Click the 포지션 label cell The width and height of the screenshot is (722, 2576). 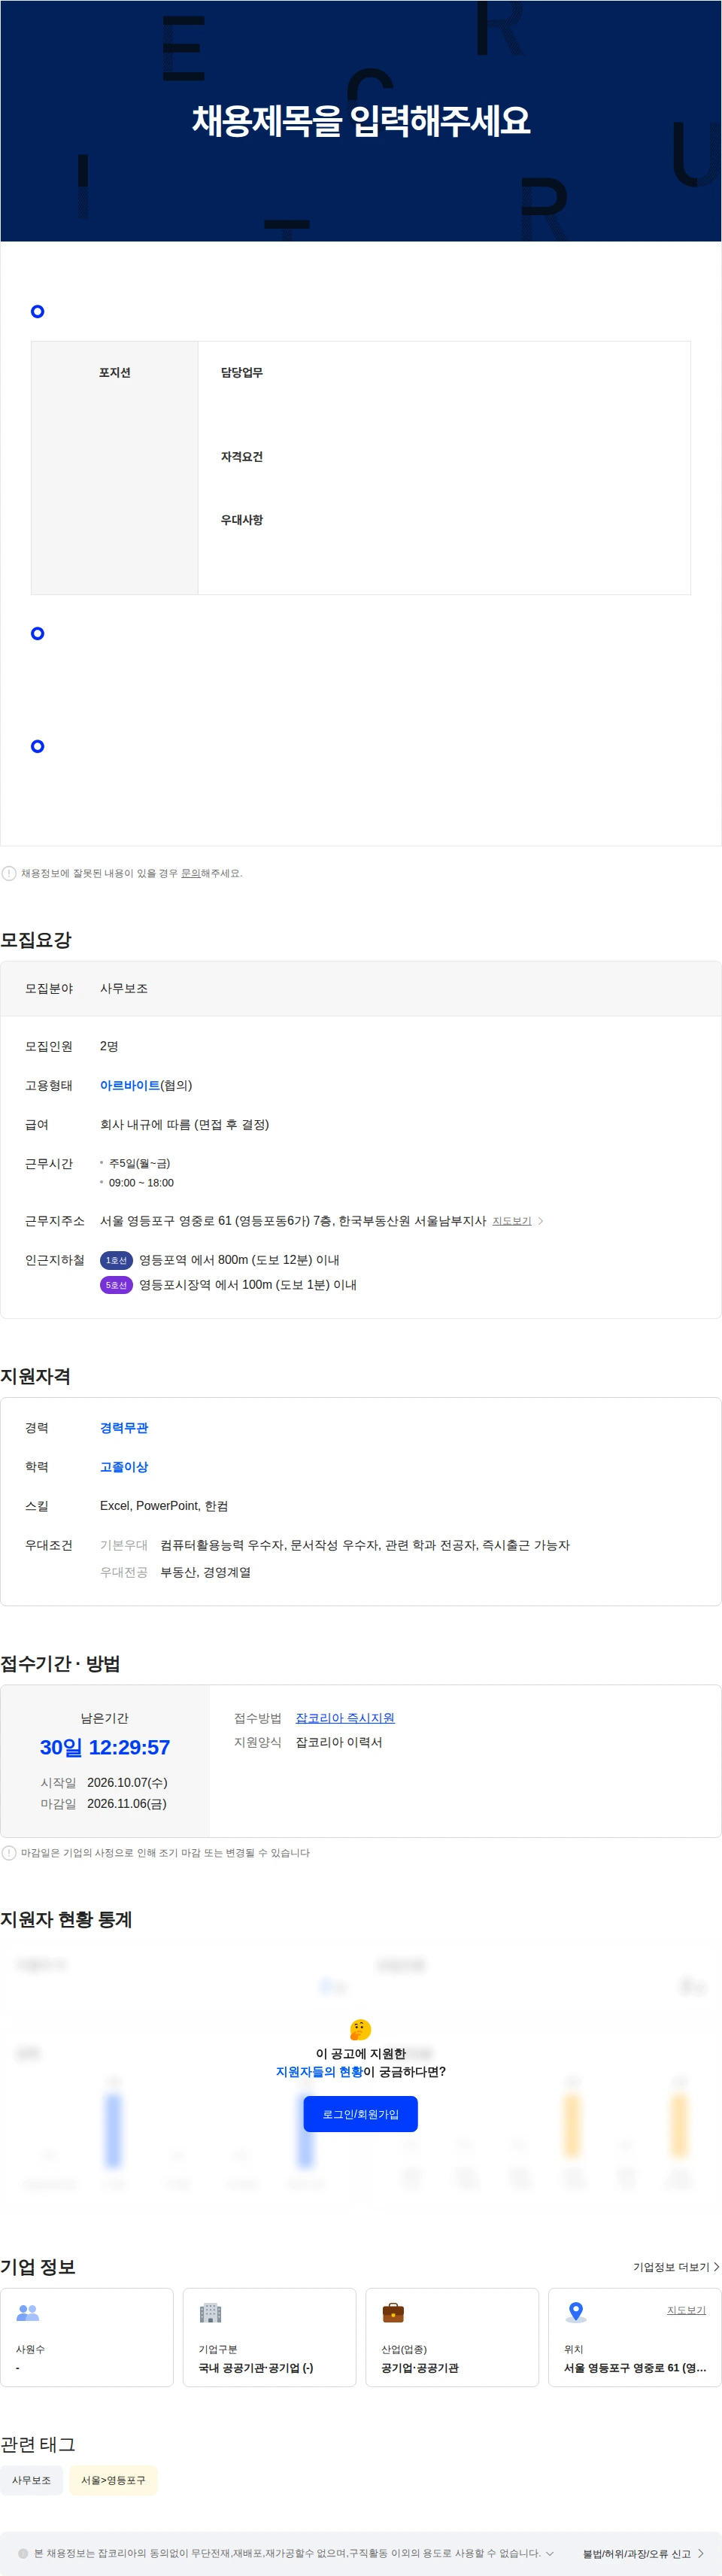(115, 468)
